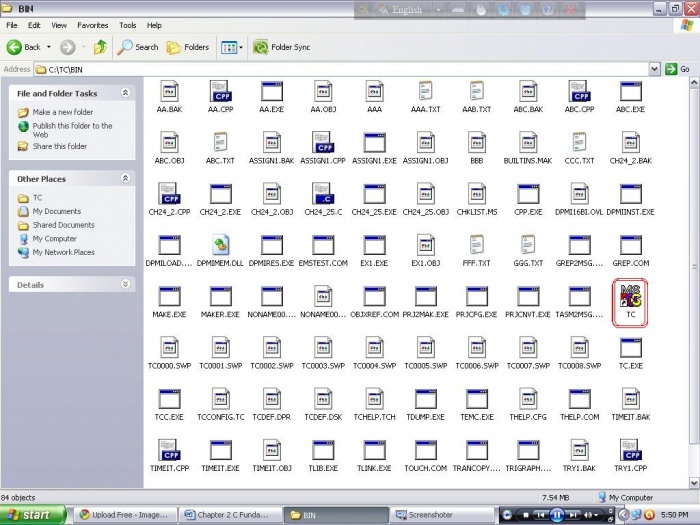Select the TC.EXE file icon
This screenshot has width=700, height=525.
(630, 347)
